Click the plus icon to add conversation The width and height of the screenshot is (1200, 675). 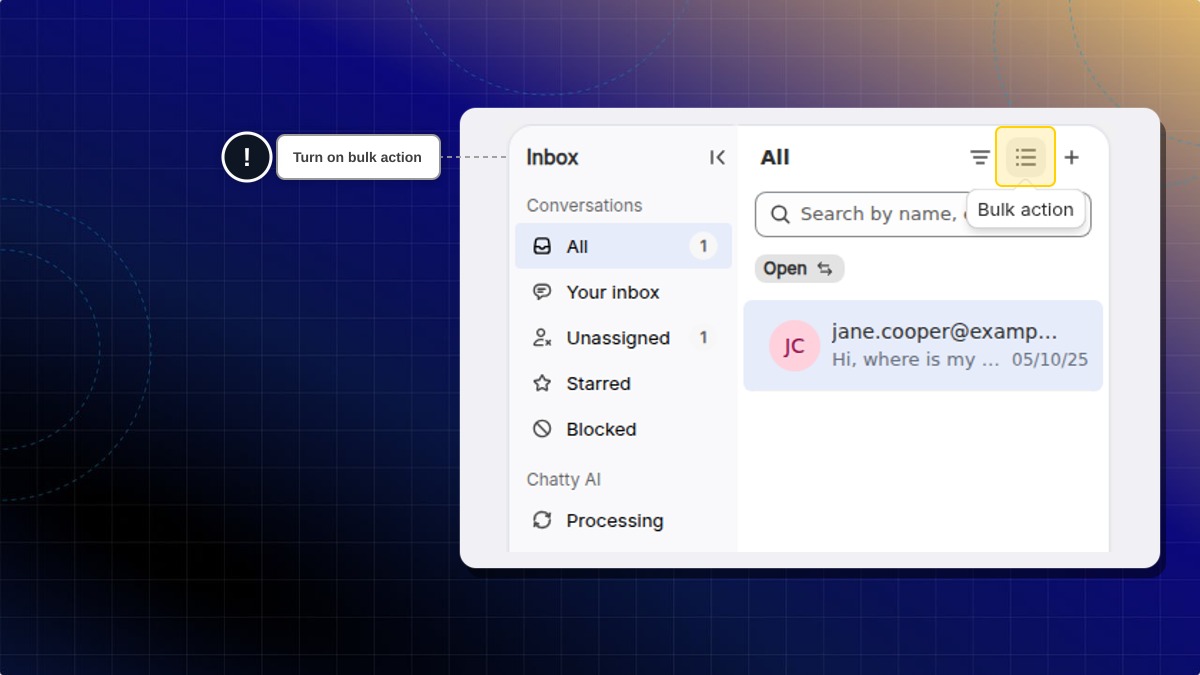click(x=1071, y=157)
